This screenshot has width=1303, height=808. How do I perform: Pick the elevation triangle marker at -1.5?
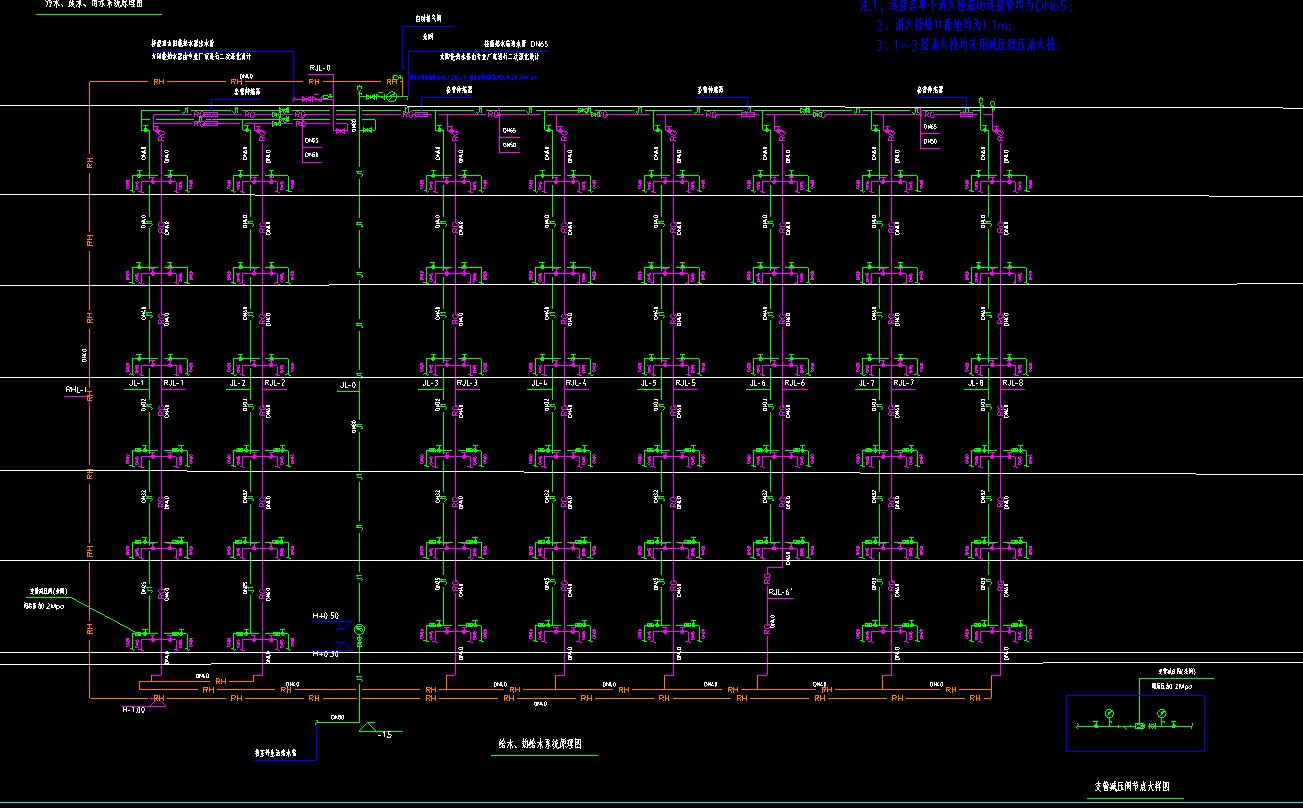pyautogui.click(x=368, y=726)
